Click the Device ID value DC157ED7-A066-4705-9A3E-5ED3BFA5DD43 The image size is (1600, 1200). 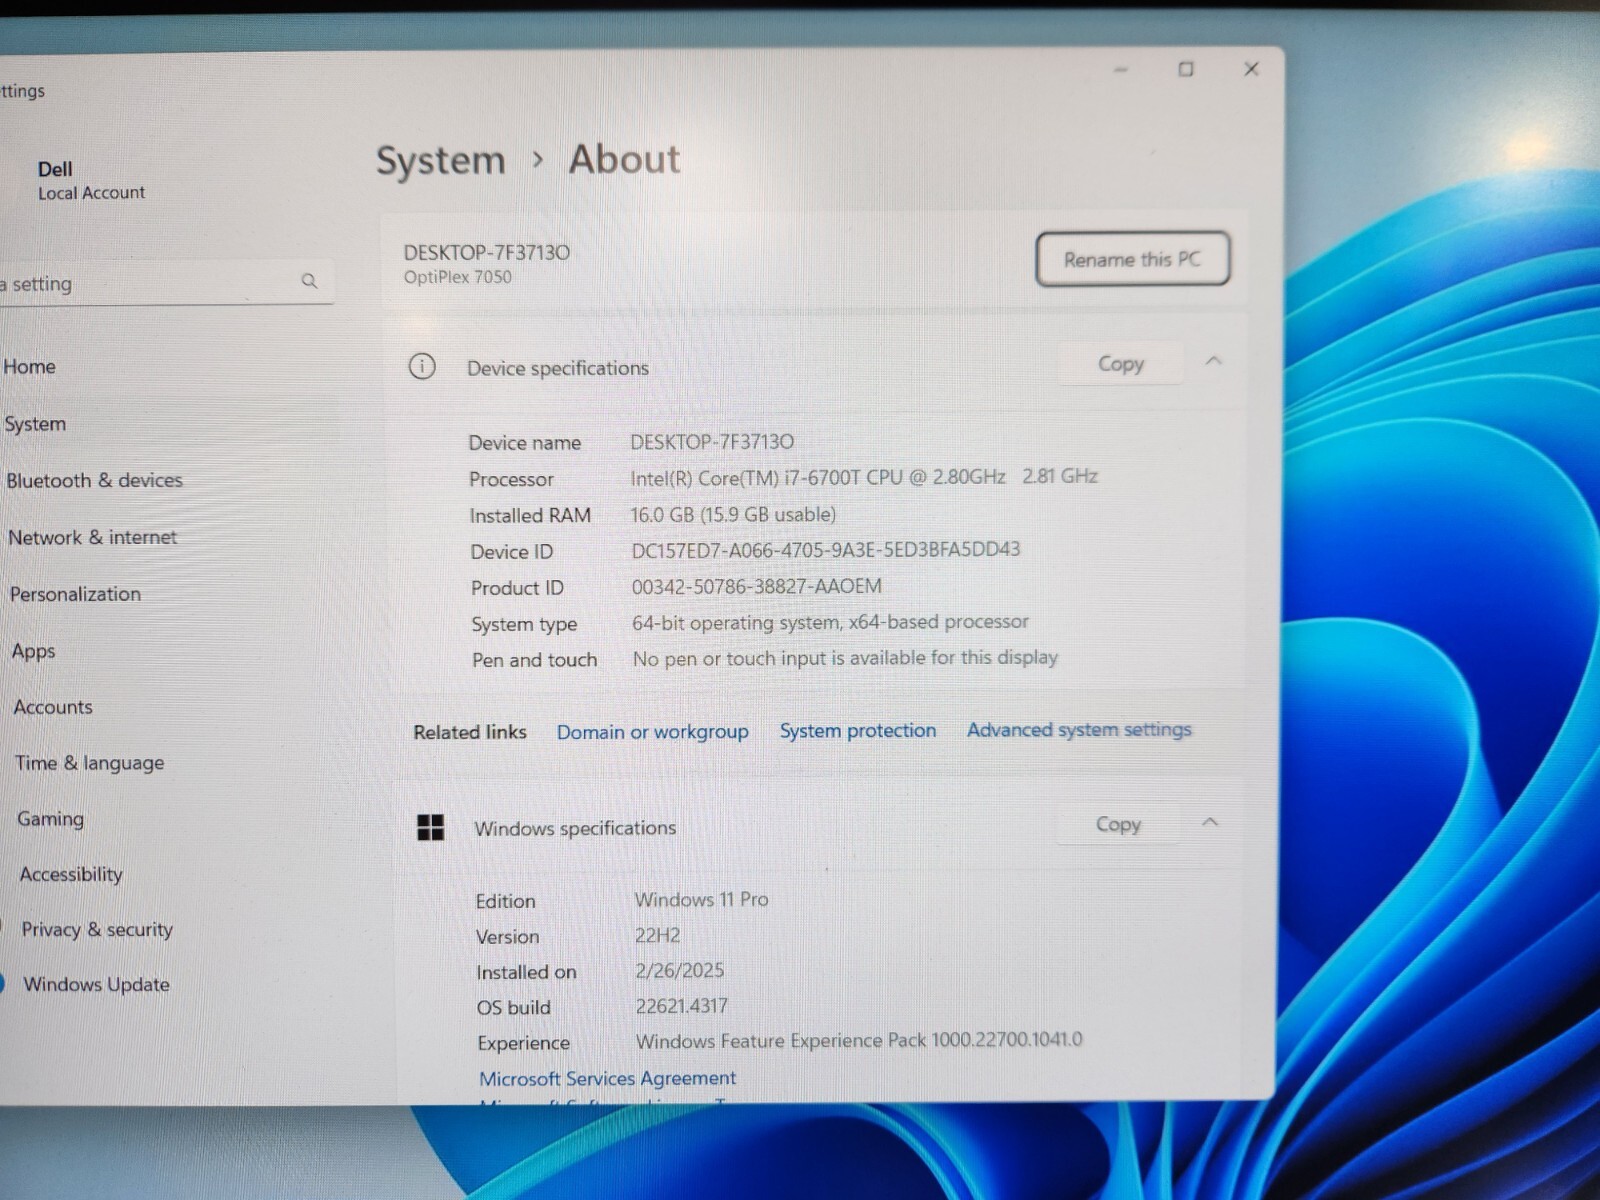point(826,550)
